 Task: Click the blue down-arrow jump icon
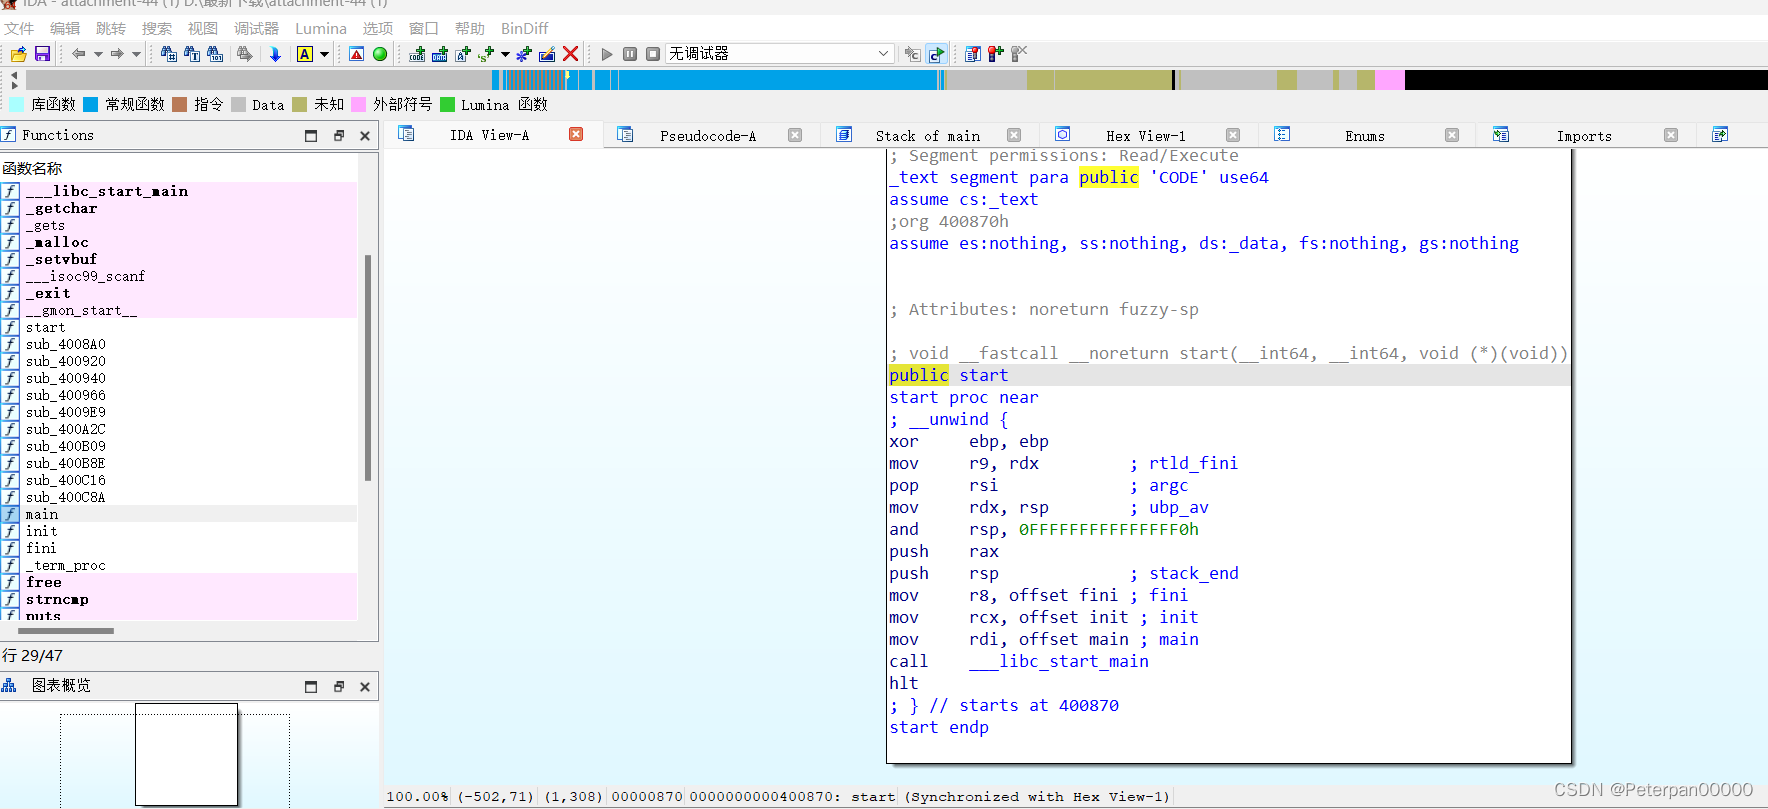(x=275, y=54)
